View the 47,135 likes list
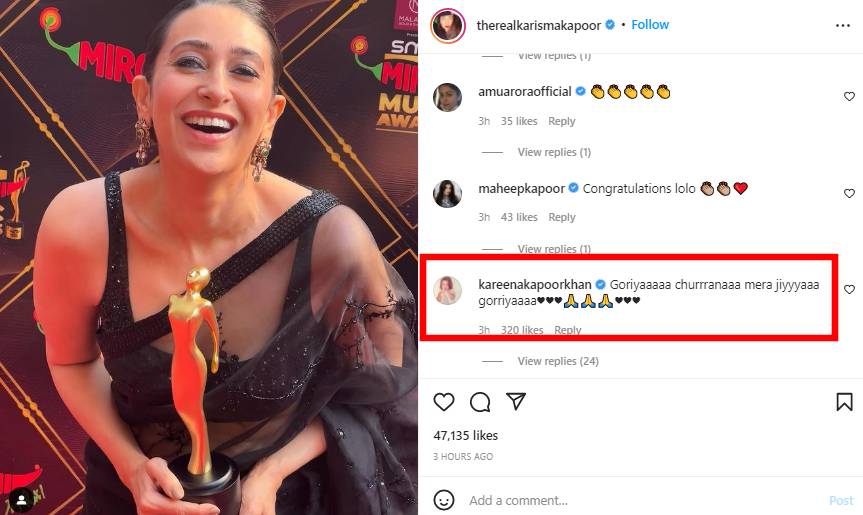The width and height of the screenshot is (863, 515). [465, 436]
